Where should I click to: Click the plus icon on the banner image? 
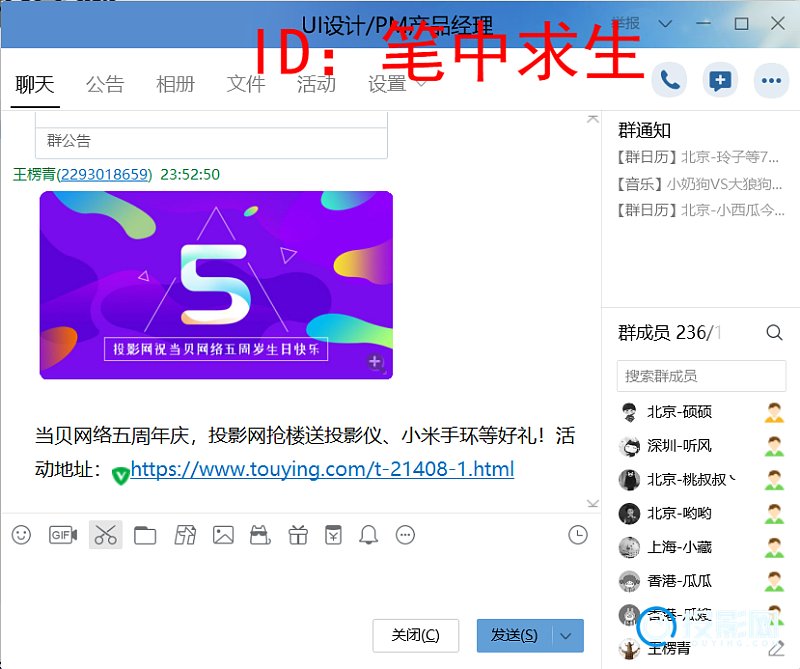(x=375, y=362)
